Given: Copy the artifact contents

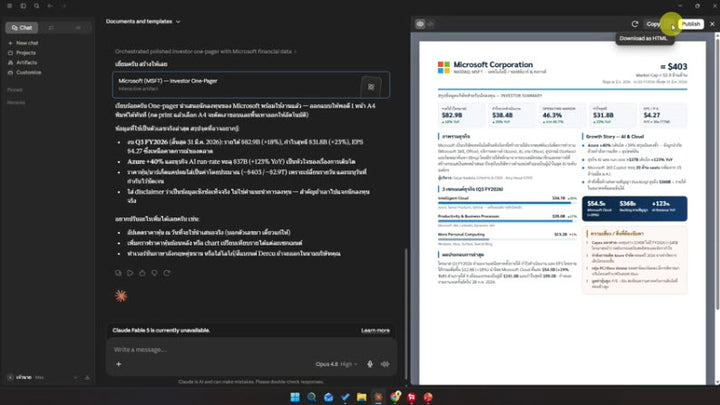Looking at the screenshot, I should click(652, 24).
